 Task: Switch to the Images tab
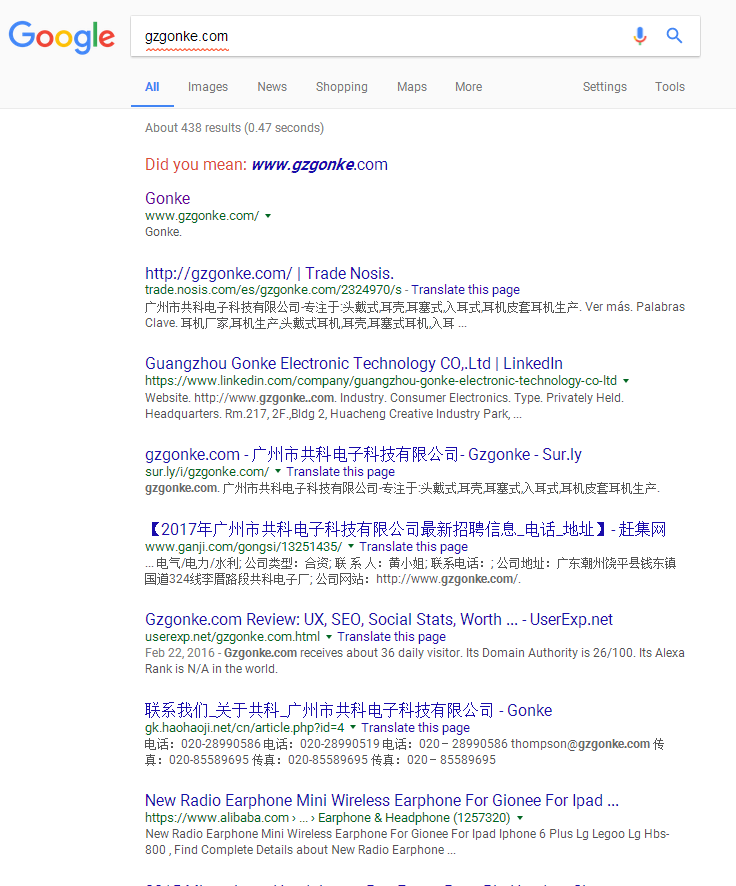(x=208, y=86)
